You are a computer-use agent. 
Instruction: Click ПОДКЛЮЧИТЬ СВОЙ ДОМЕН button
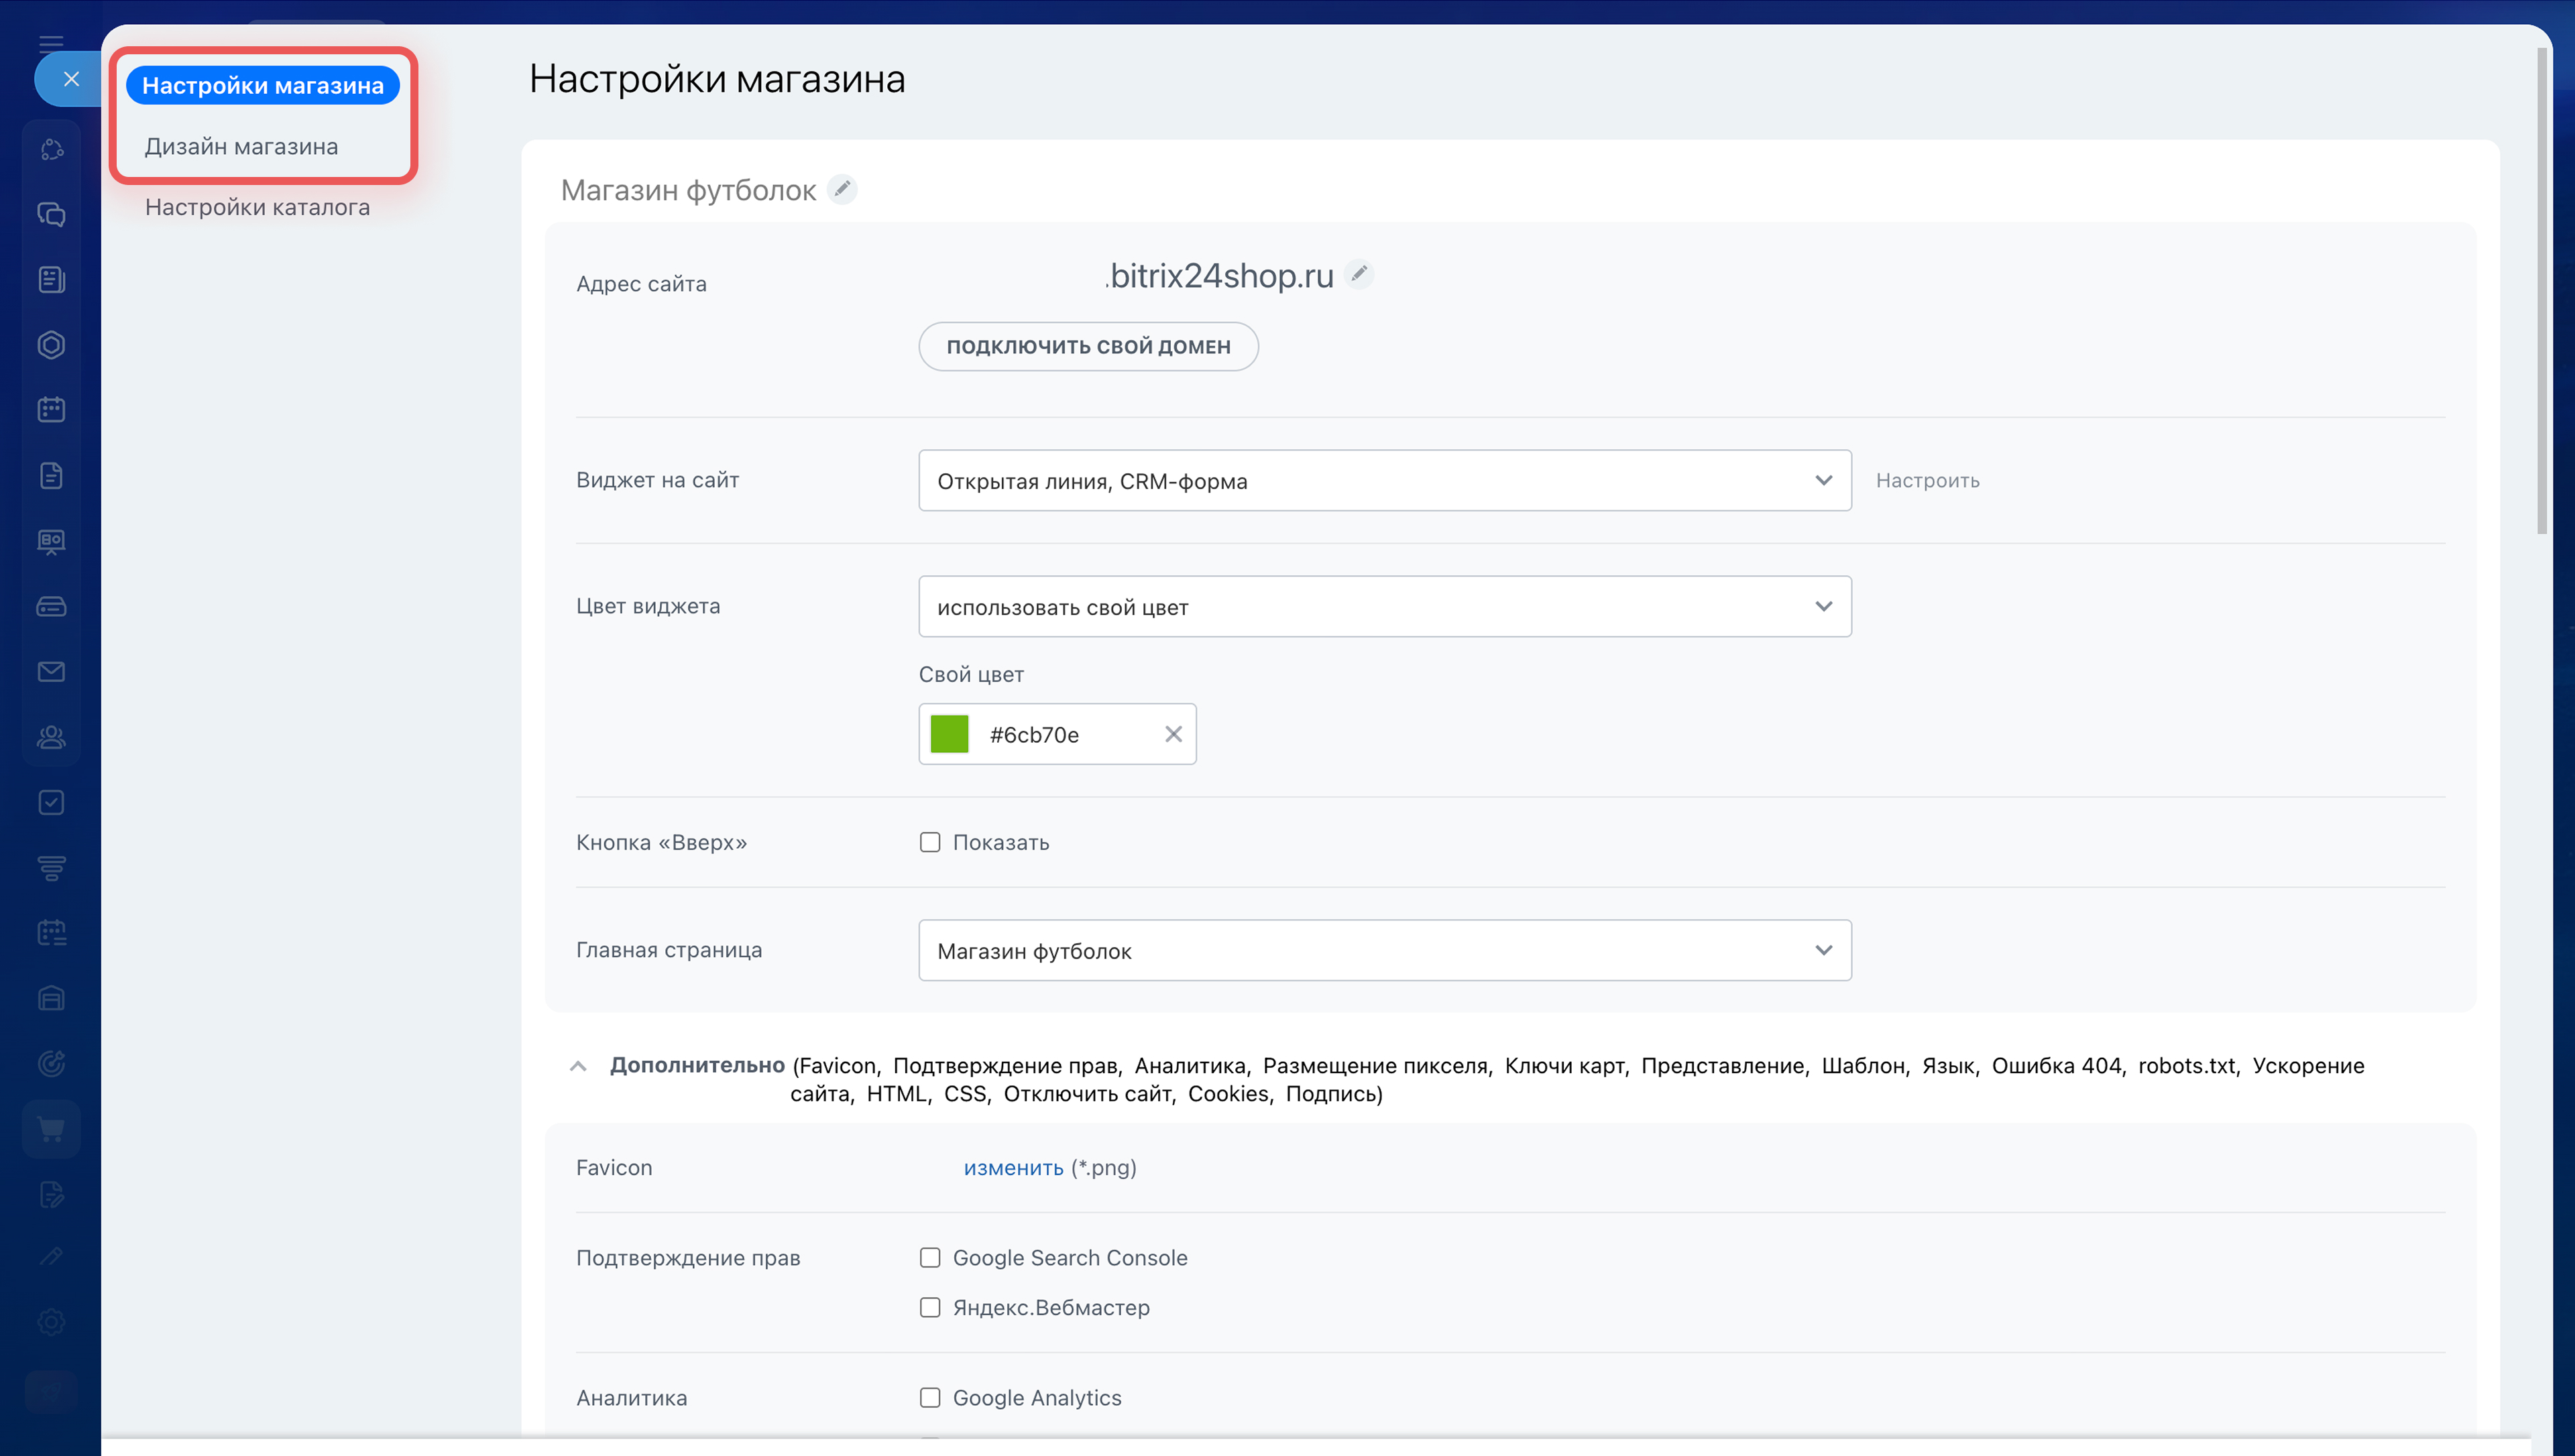(1088, 347)
